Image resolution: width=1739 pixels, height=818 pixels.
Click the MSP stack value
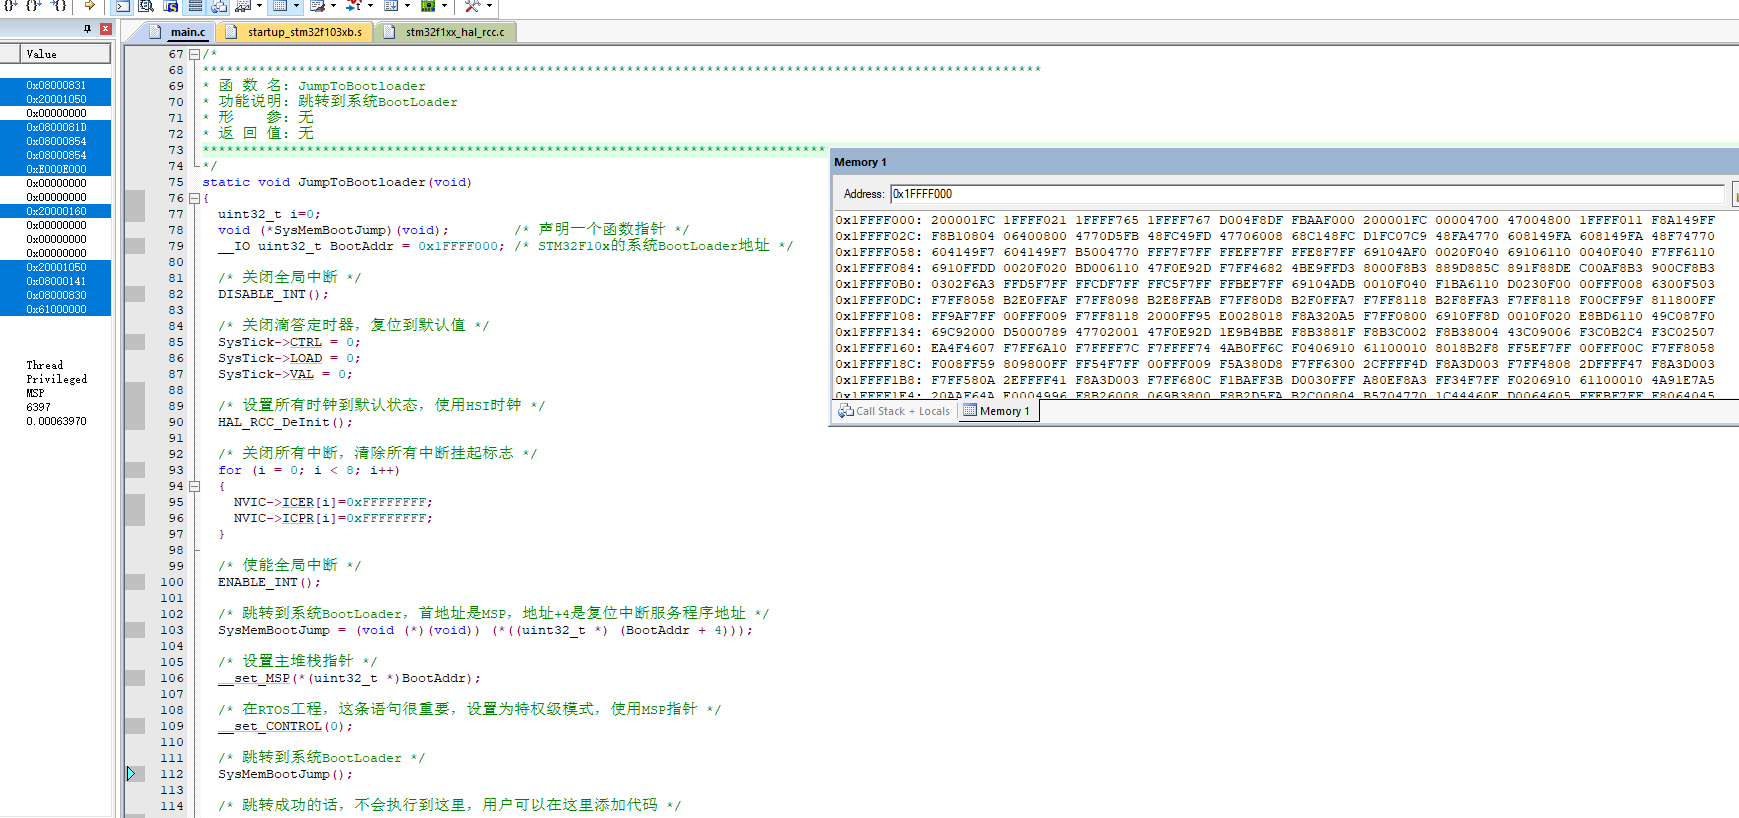click(x=35, y=393)
